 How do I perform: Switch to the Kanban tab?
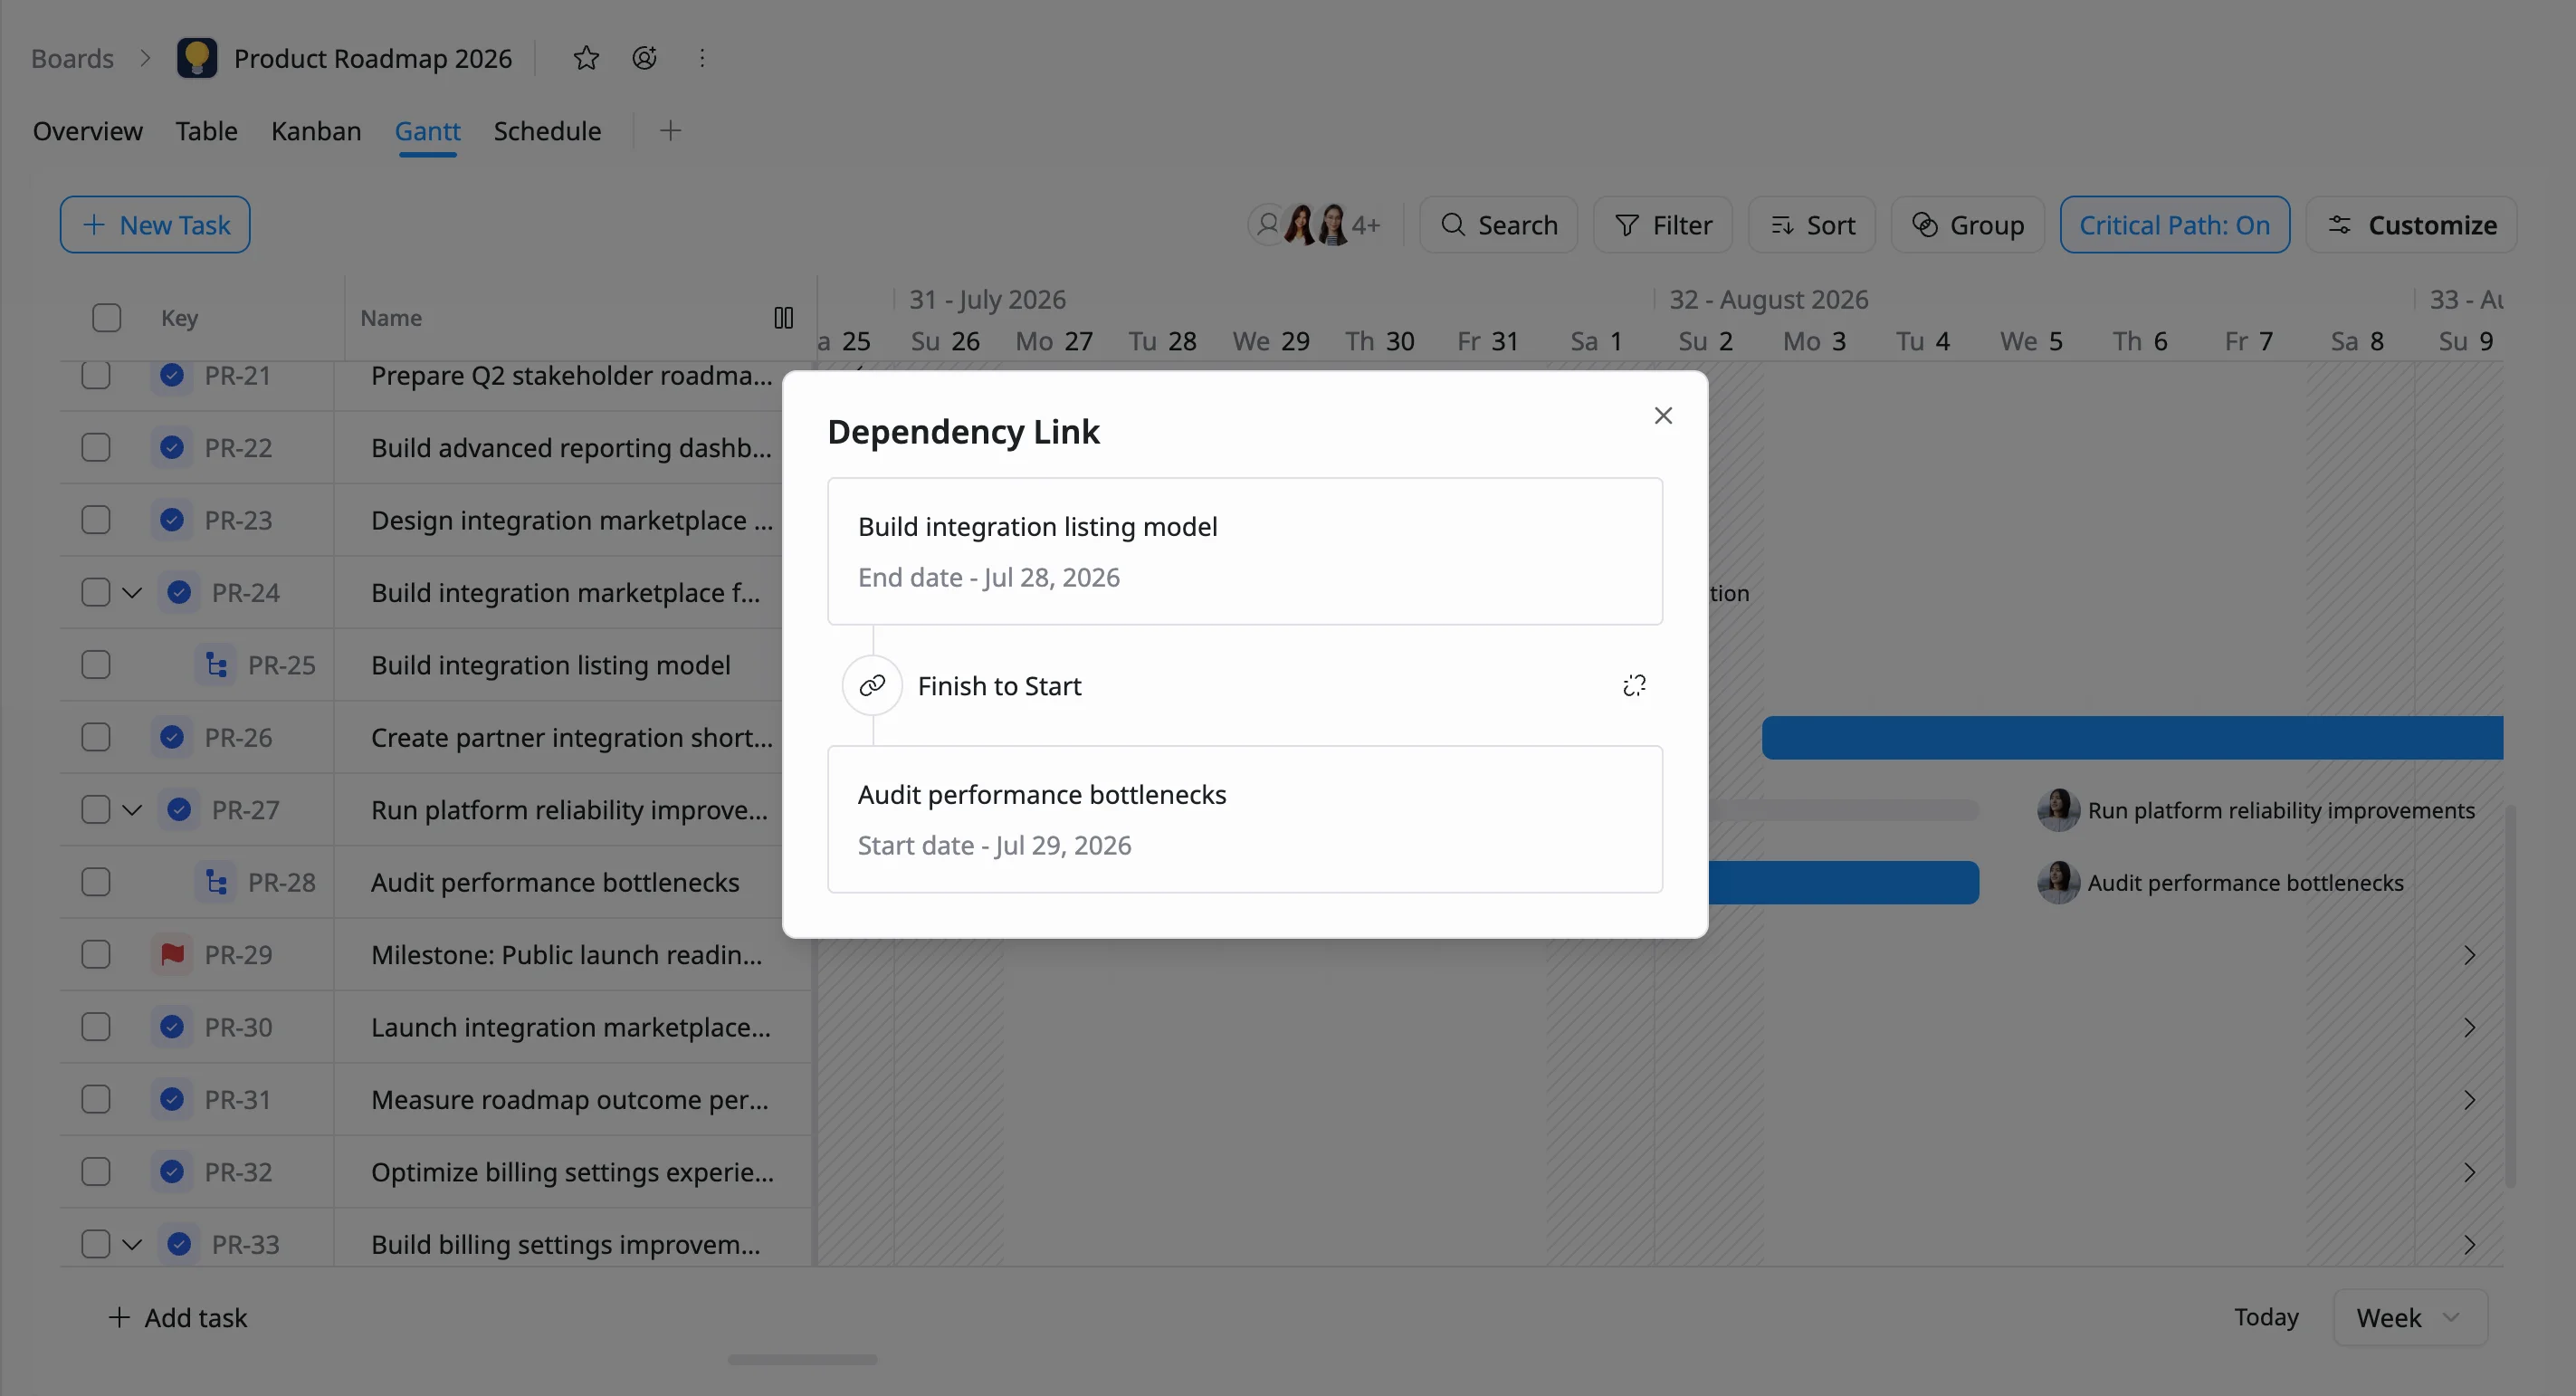pos(316,131)
